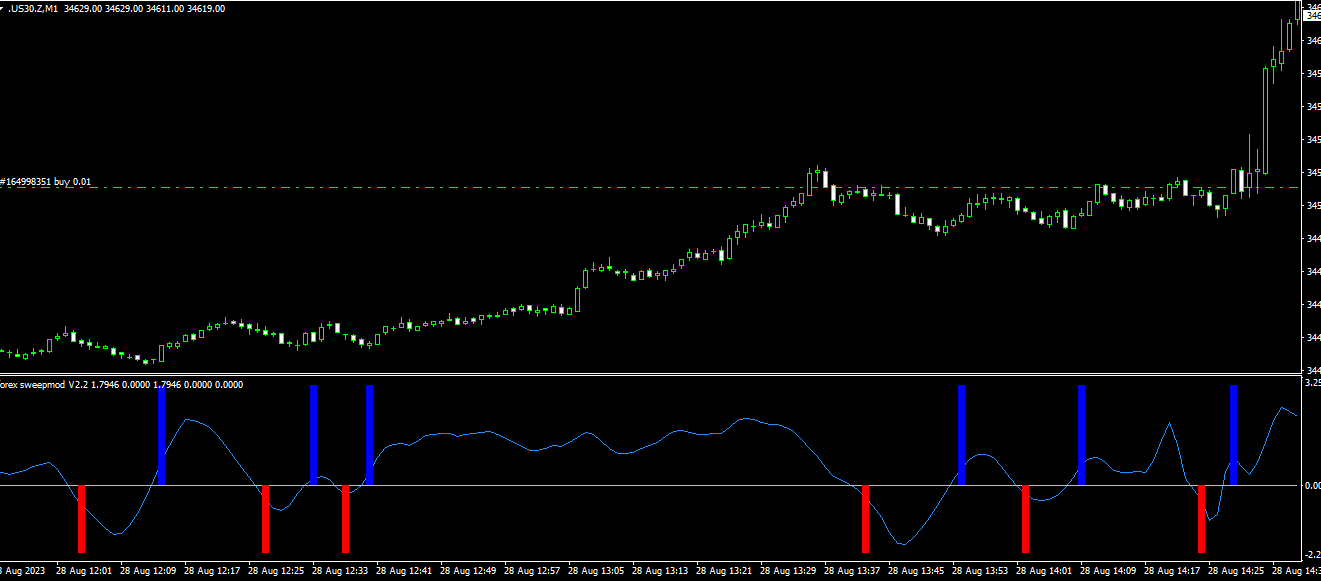Click the red signal bar nearest 28 Aug 12:25
This screenshot has width=1321, height=581.
(x=265, y=519)
